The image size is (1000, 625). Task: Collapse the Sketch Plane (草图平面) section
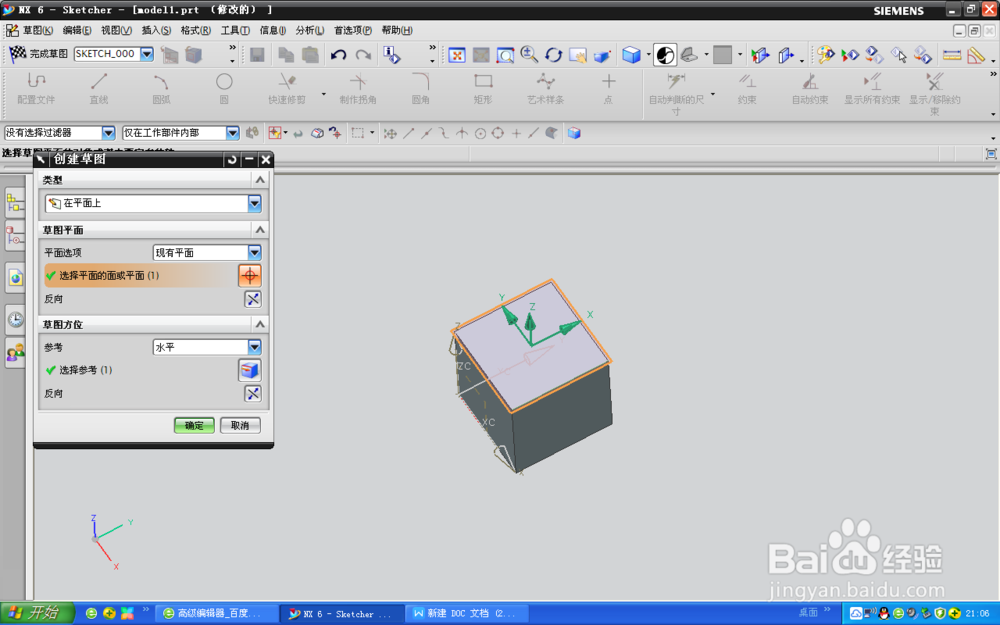[x=260, y=230]
